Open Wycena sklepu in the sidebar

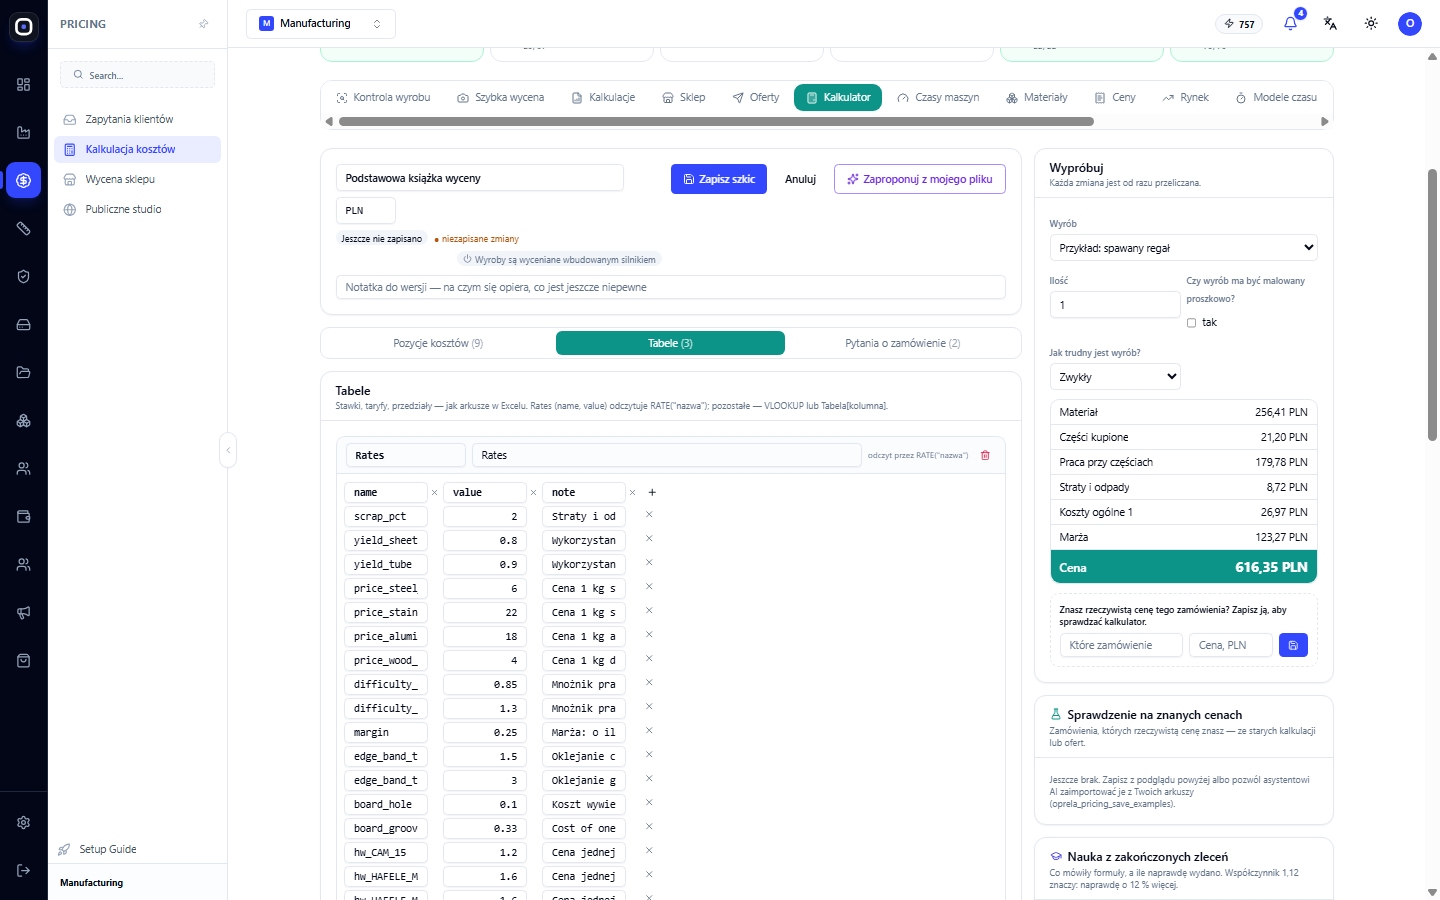click(x=138, y=180)
